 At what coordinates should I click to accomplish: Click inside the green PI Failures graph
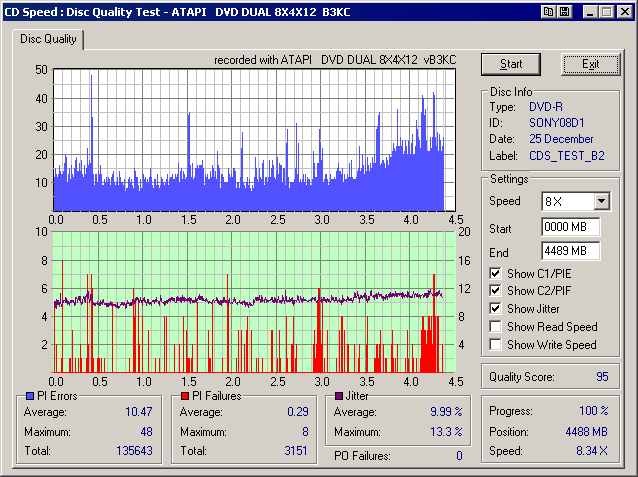point(250,300)
